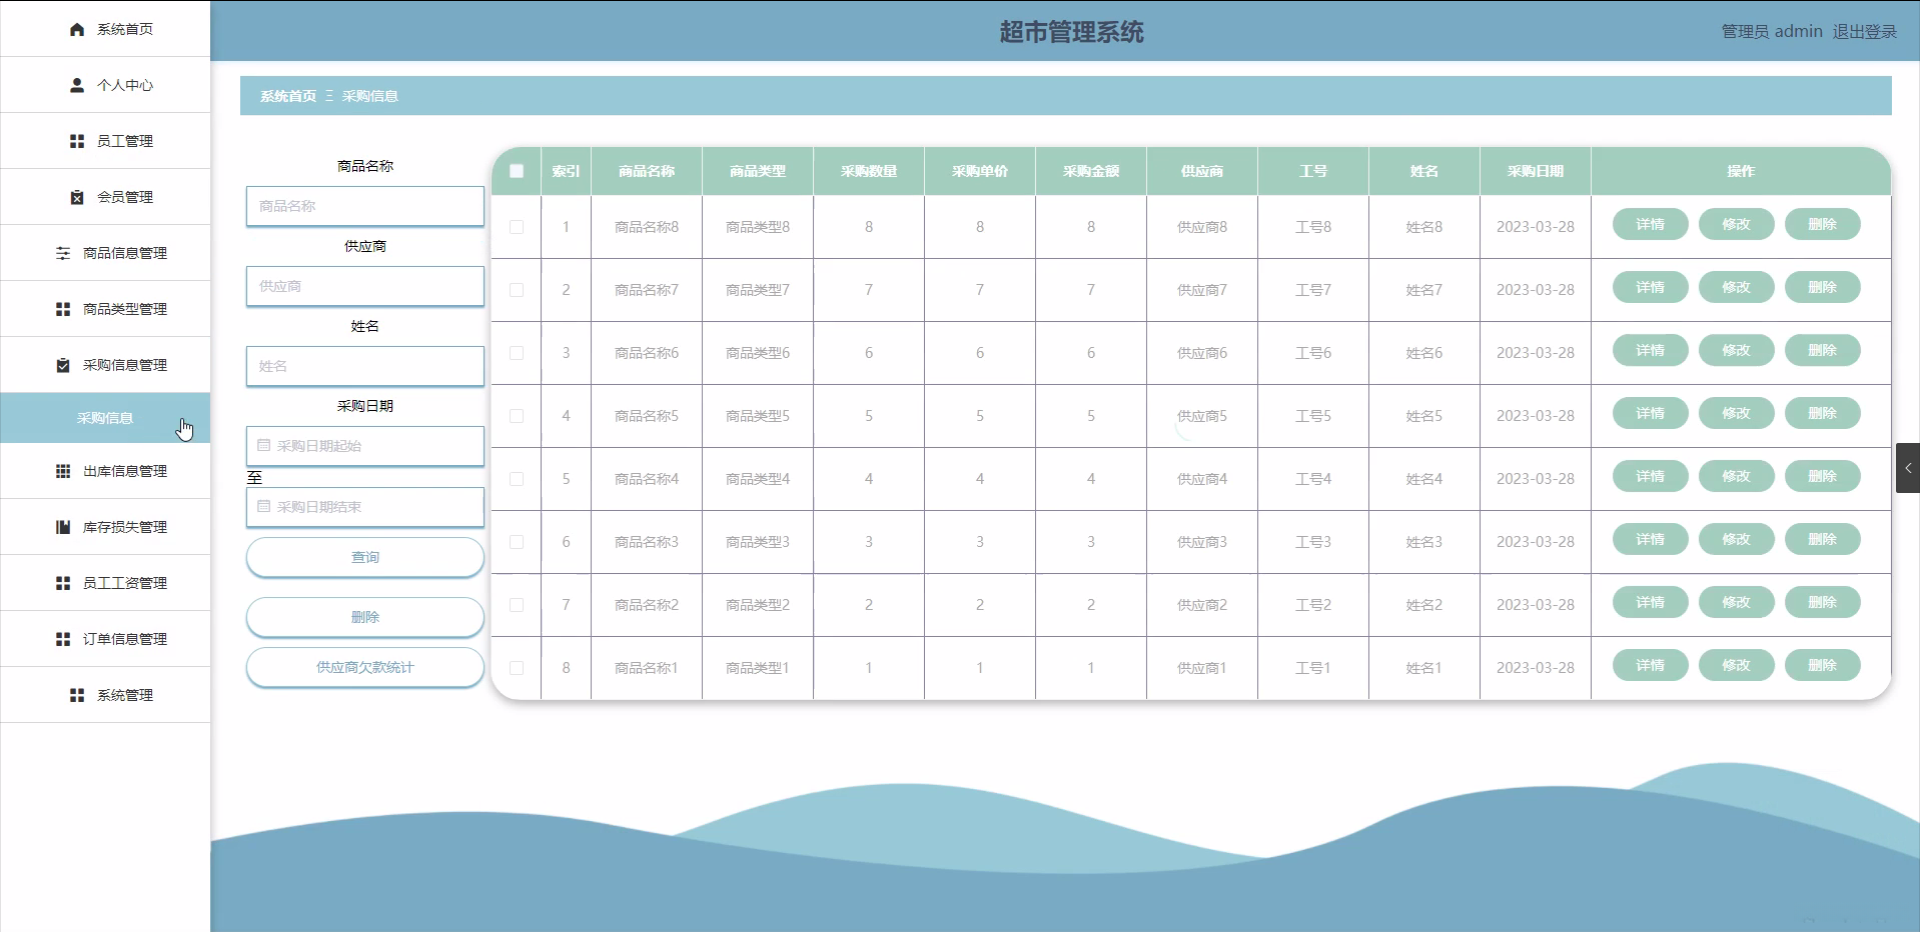Screen dimensions: 1920x932
Task: Check the row for 商品名称8
Action: (x=517, y=227)
